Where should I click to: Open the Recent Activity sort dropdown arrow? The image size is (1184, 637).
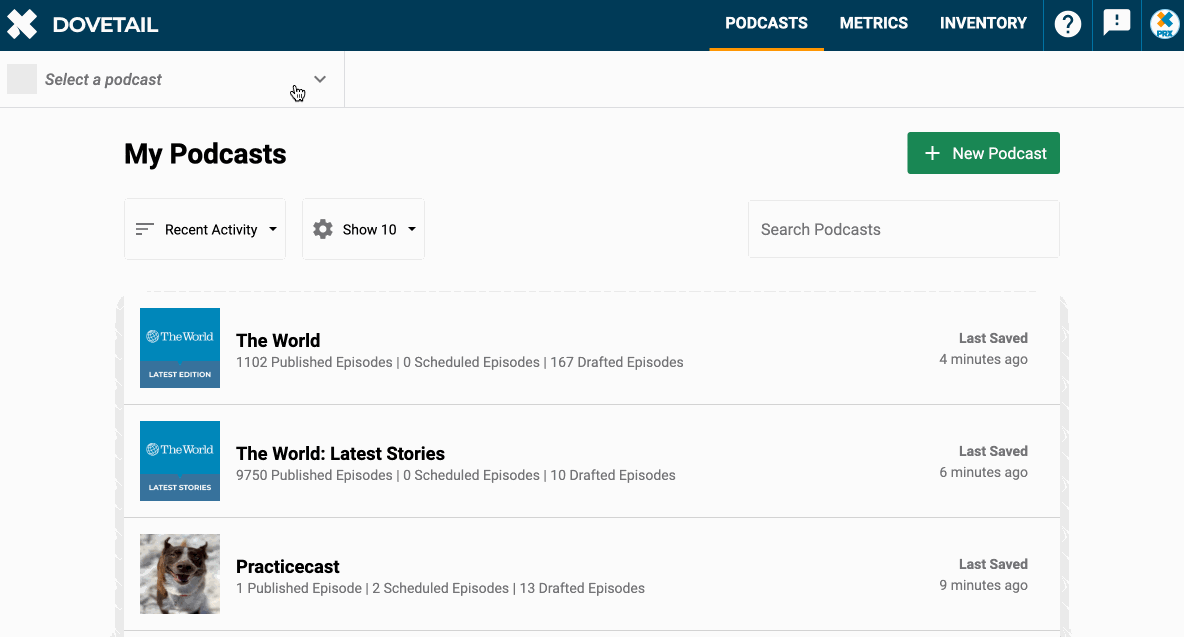tap(273, 229)
